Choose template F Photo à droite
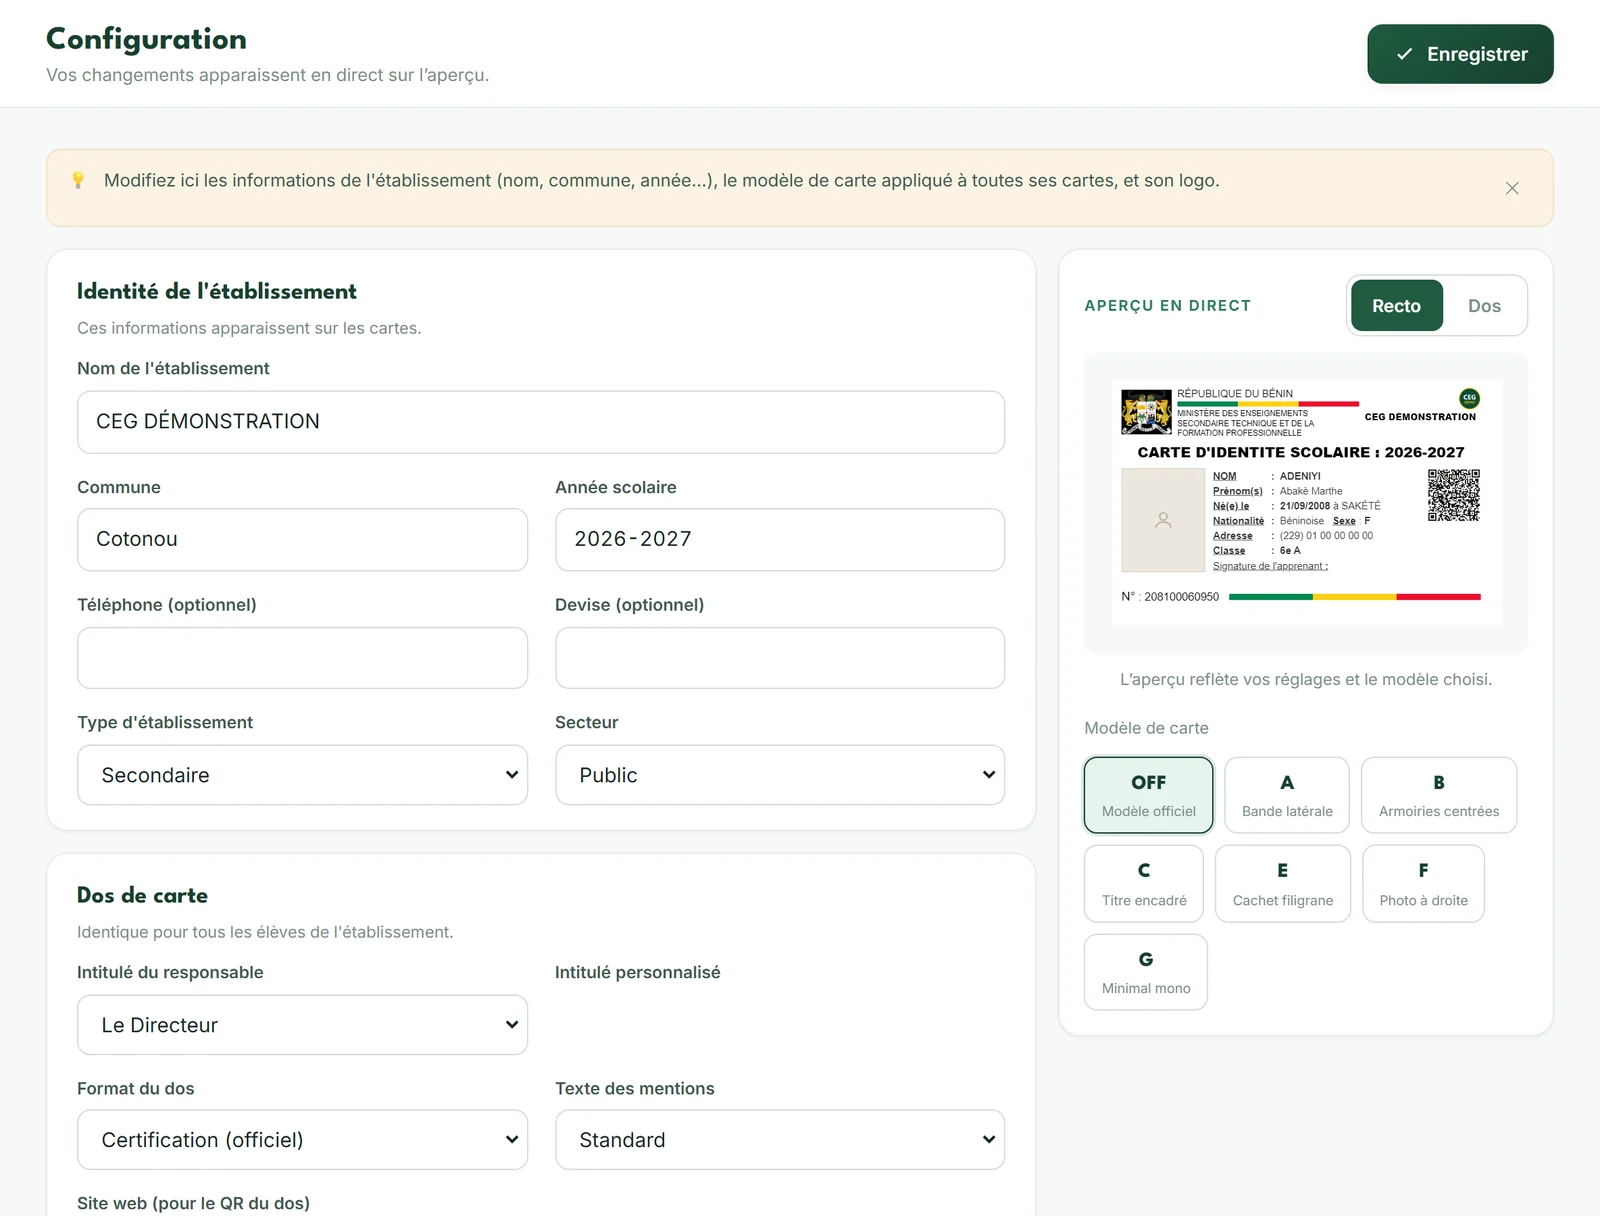The width and height of the screenshot is (1600, 1216). point(1423,883)
